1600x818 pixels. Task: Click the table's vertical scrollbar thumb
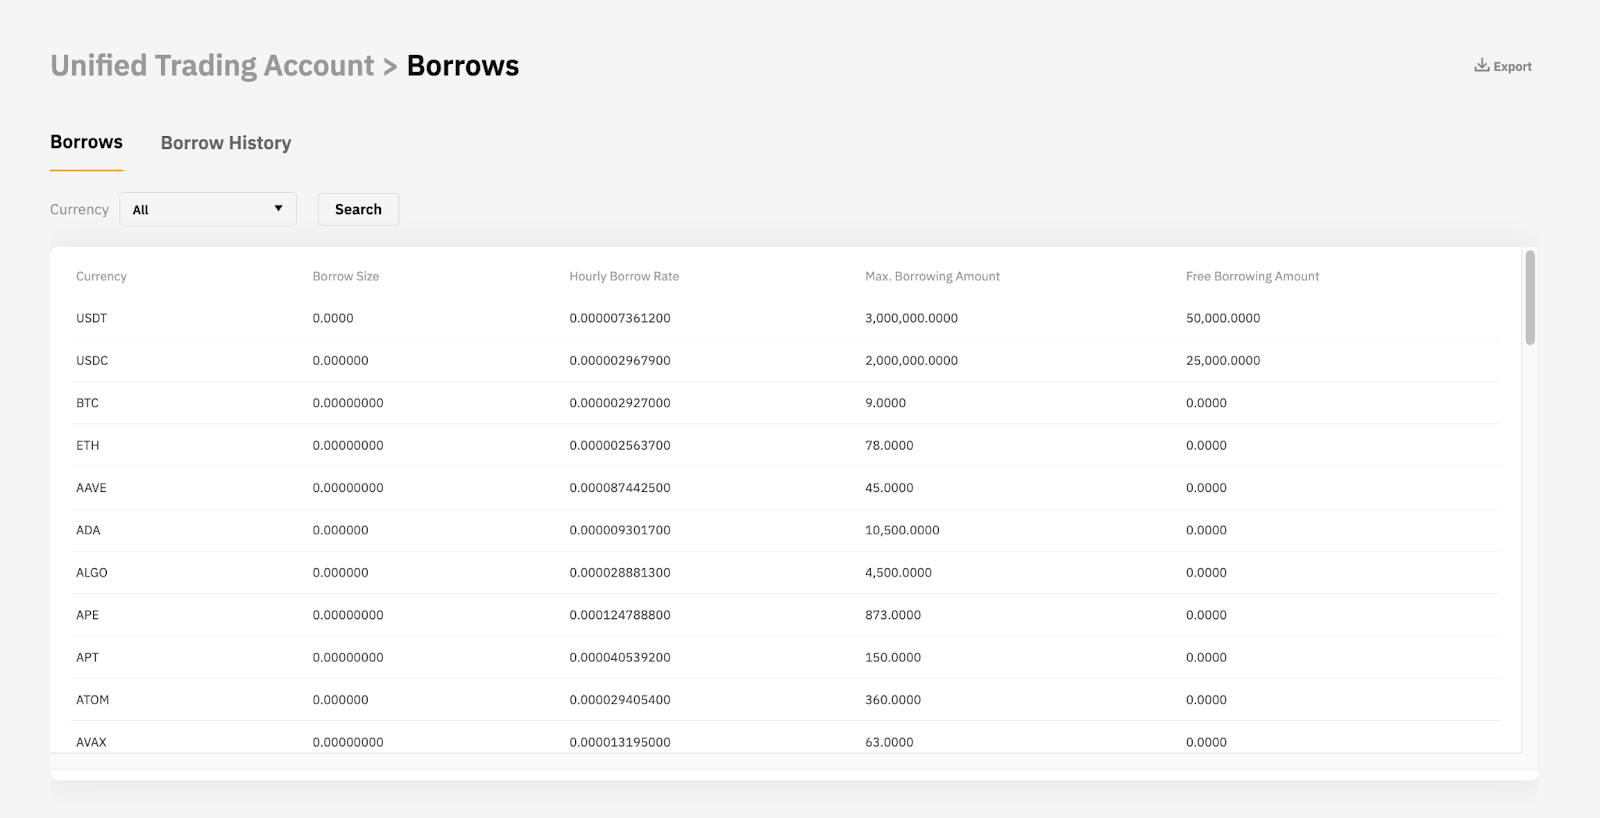click(1530, 298)
